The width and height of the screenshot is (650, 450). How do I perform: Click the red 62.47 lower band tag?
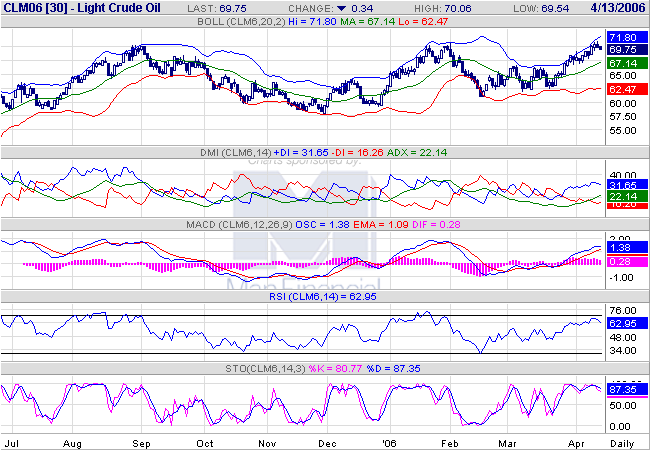[x=622, y=89]
